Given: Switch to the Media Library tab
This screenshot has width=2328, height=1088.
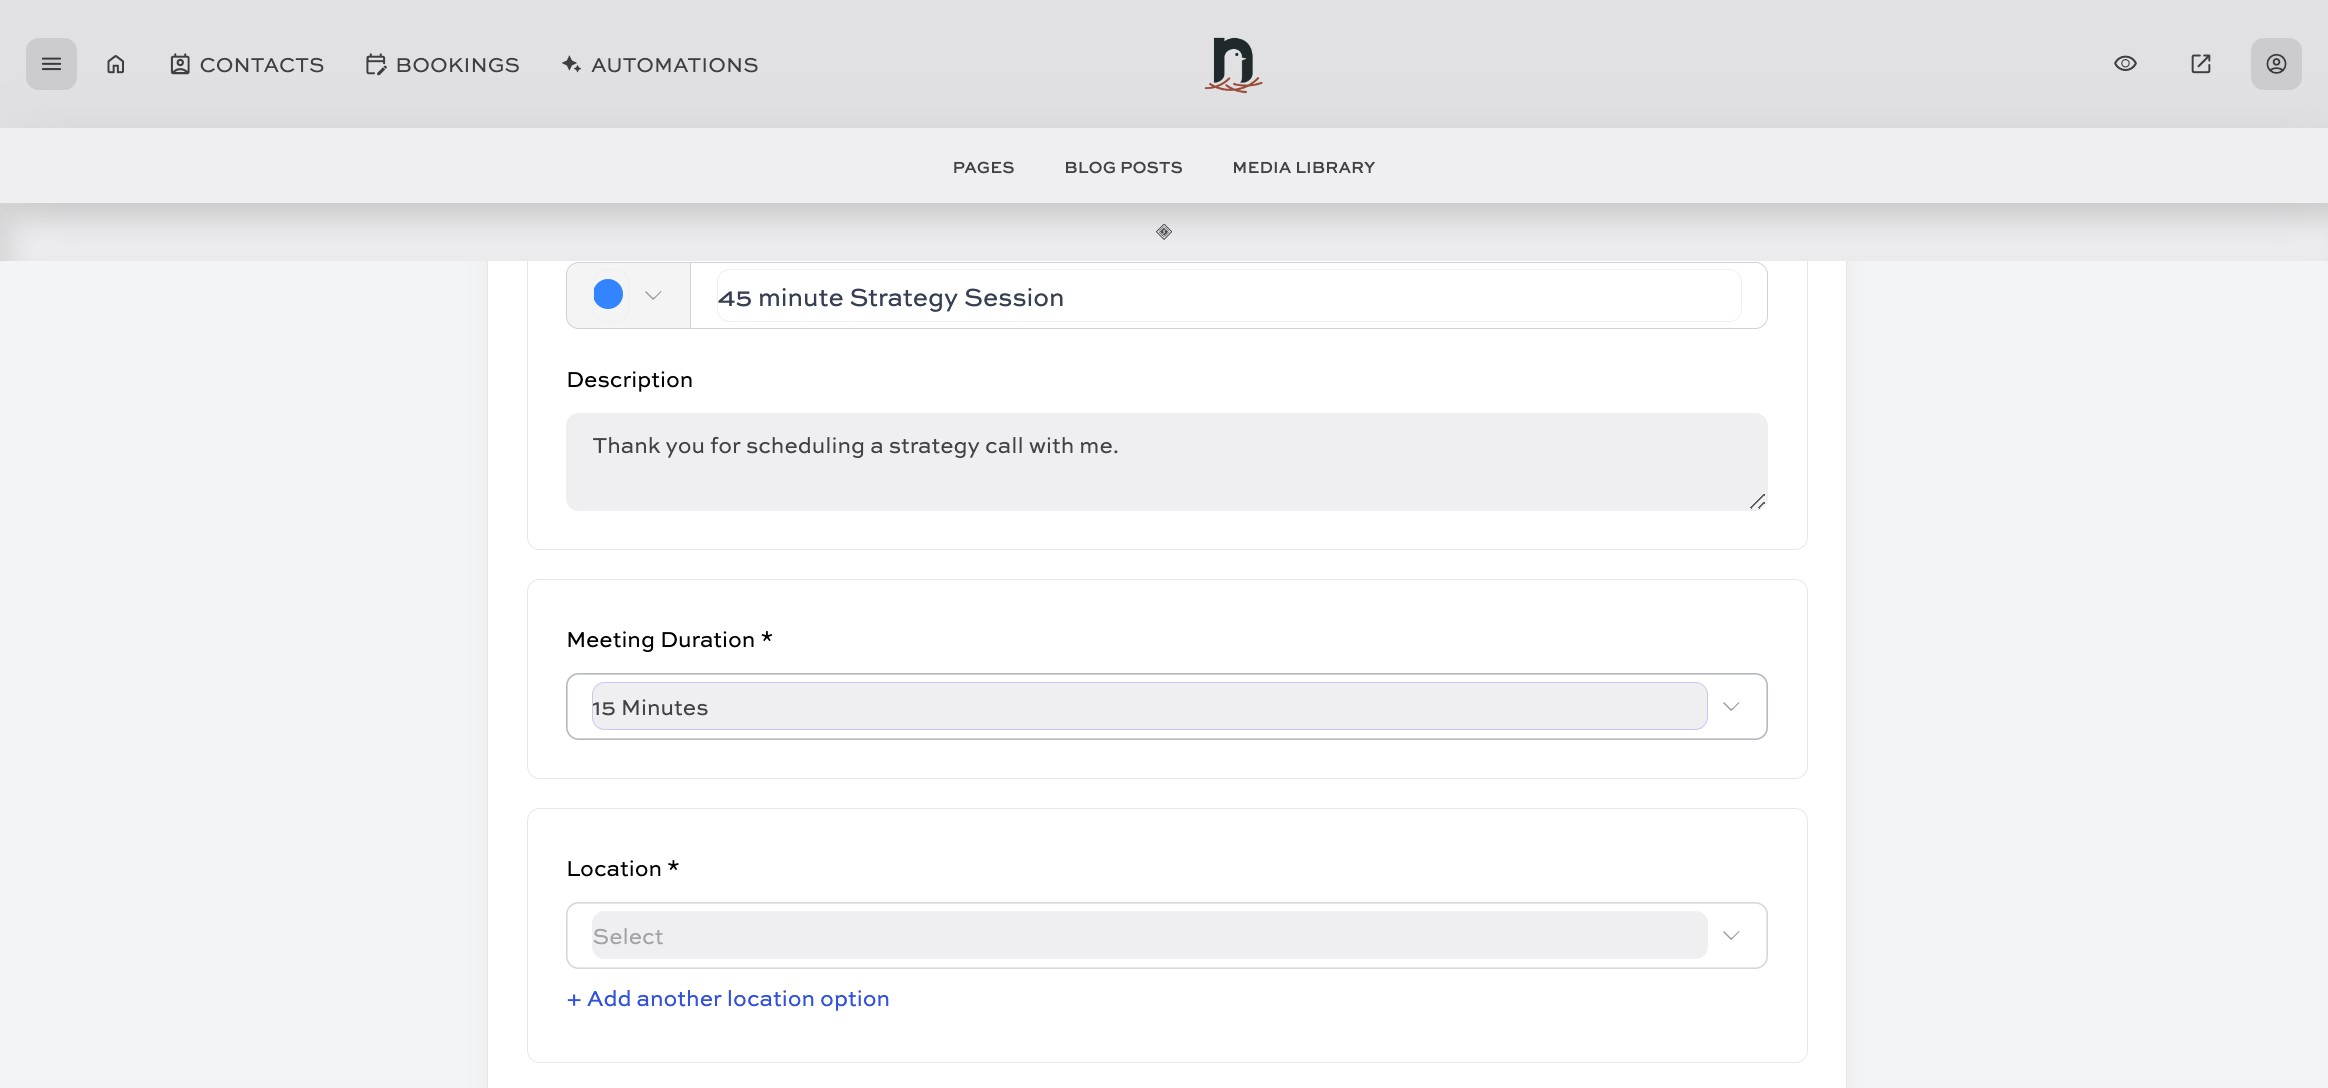Looking at the screenshot, I should (1303, 167).
